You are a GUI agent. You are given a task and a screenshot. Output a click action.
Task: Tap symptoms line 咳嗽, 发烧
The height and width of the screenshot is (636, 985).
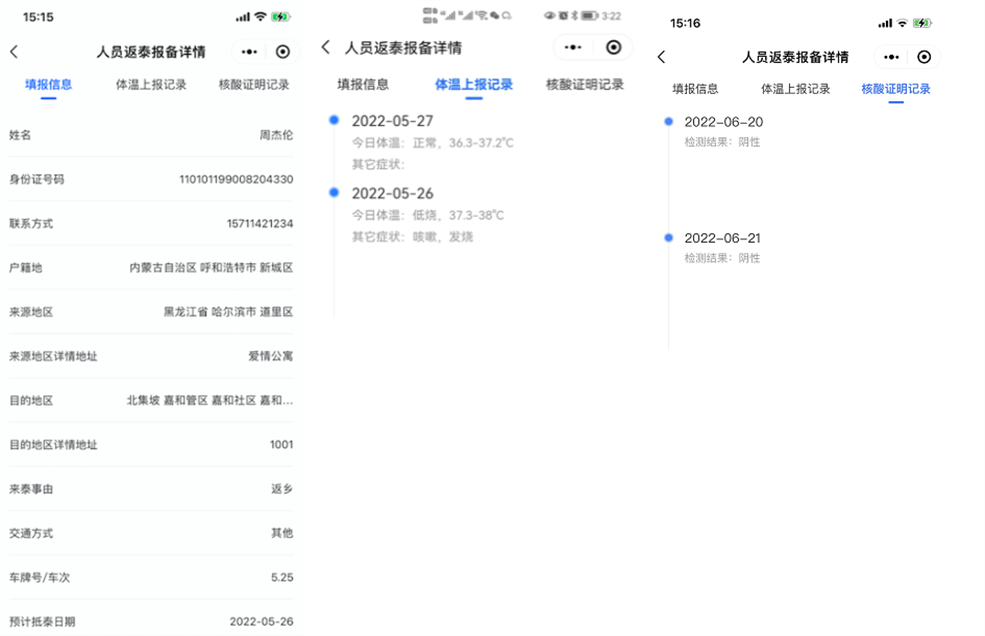[412, 237]
